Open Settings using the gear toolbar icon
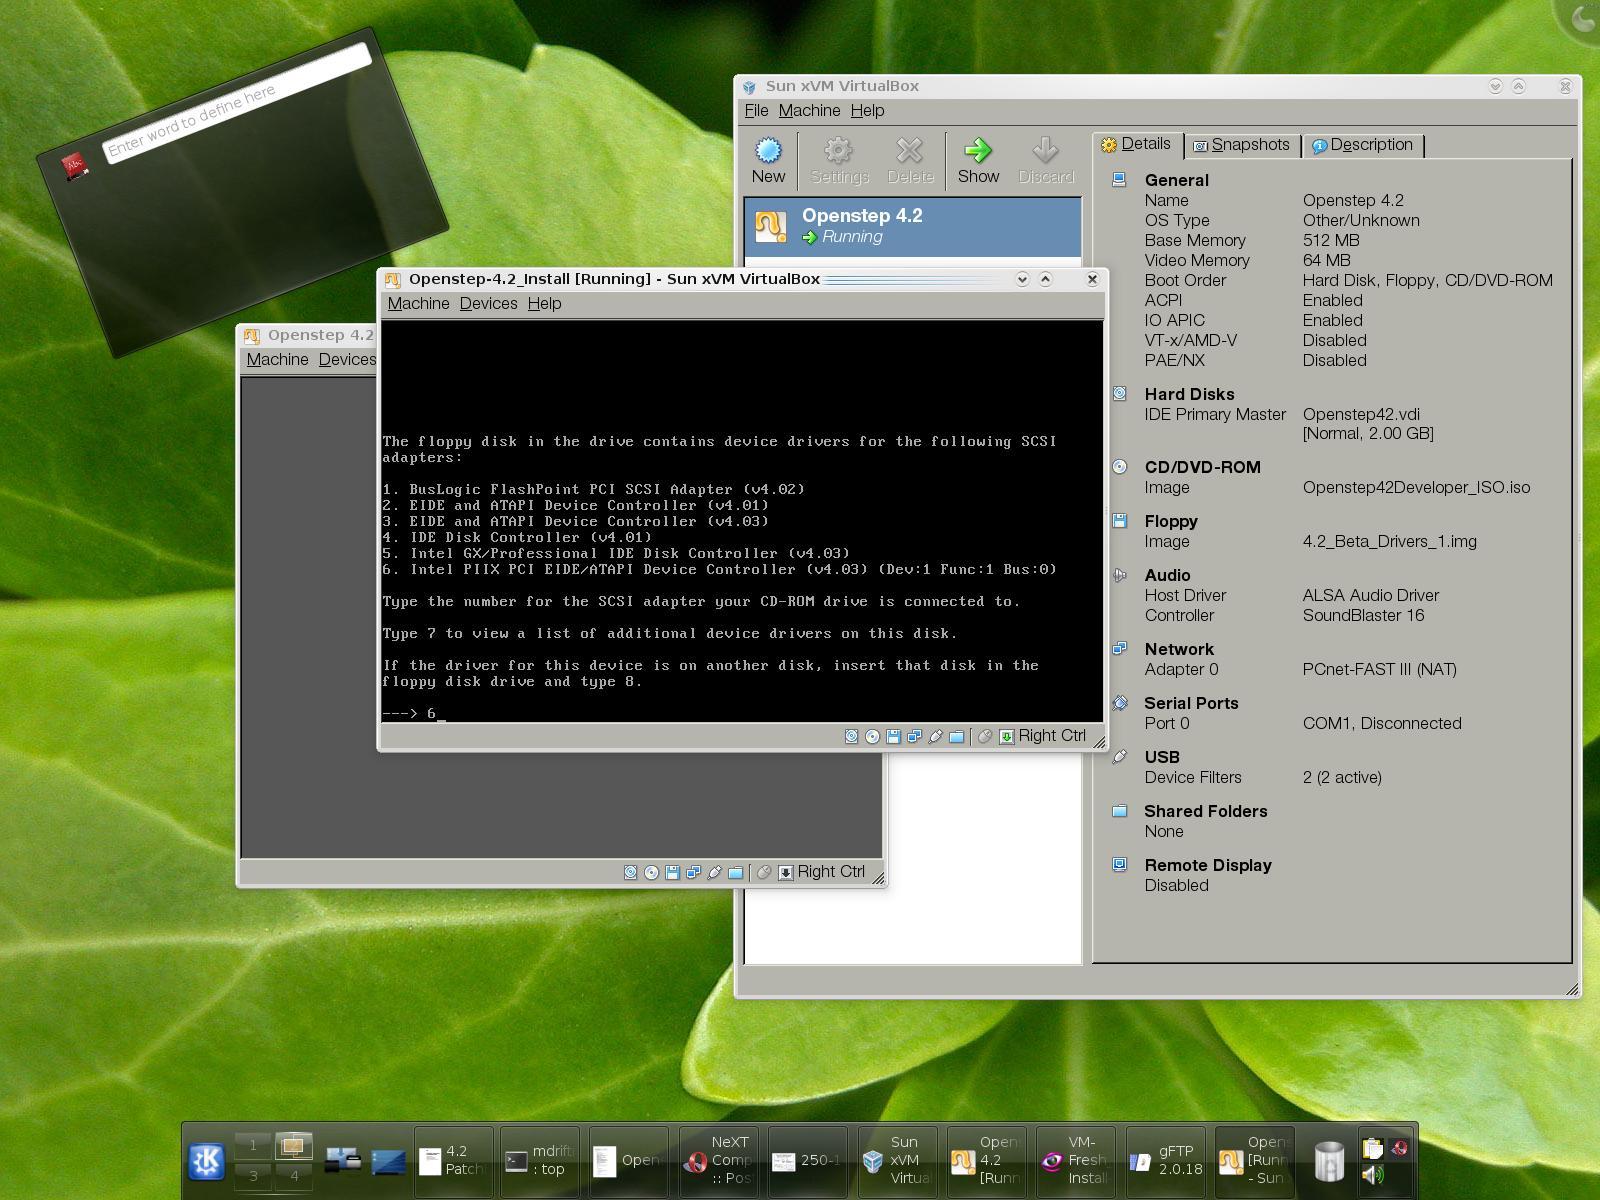Viewport: 1600px width, 1200px height. pyautogui.click(x=838, y=158)
